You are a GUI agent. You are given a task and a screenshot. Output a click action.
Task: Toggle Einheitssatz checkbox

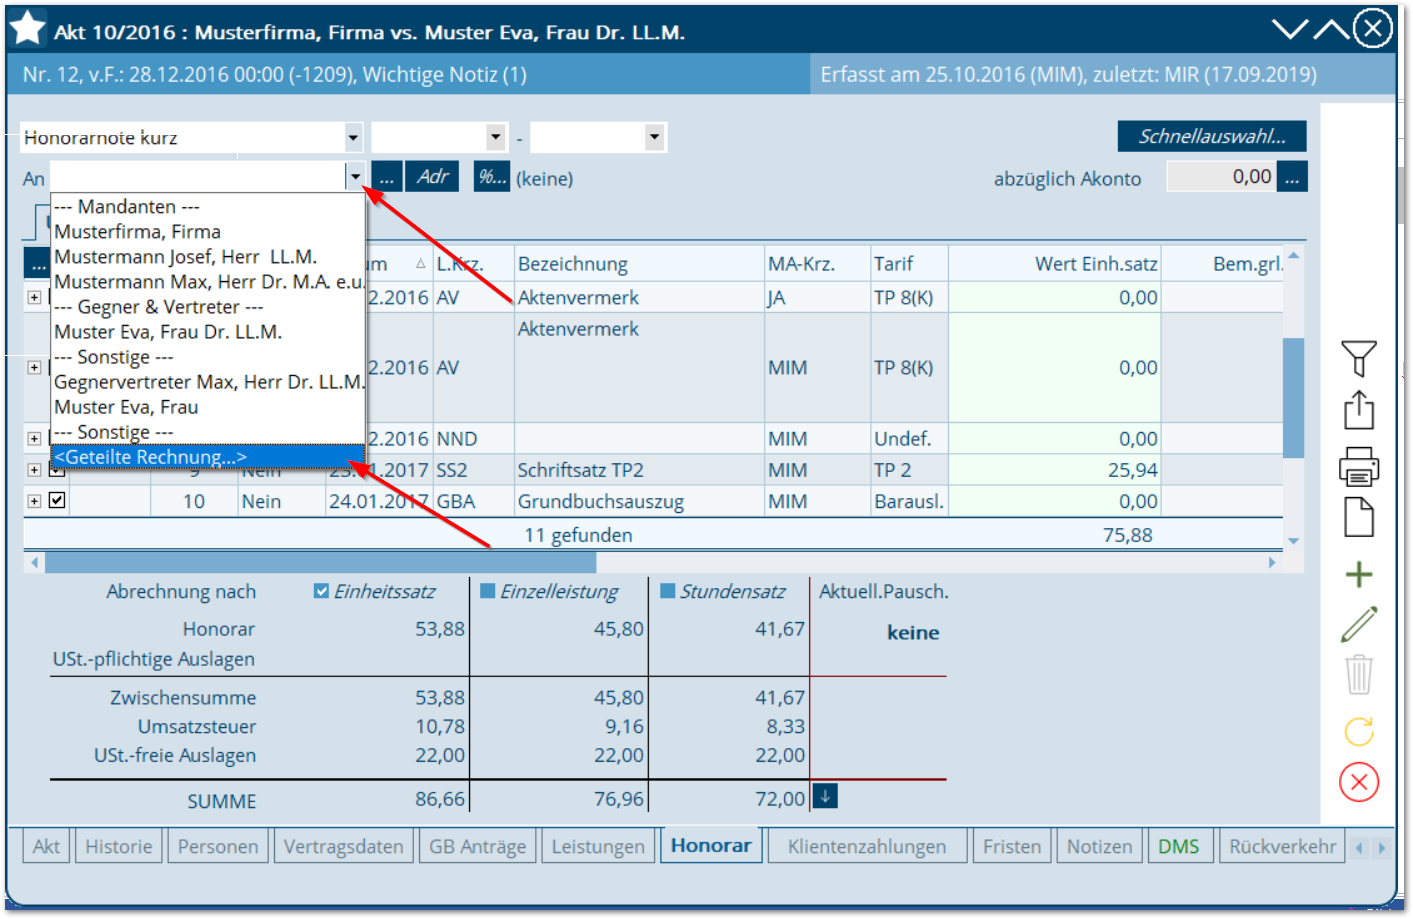[321, 591]
